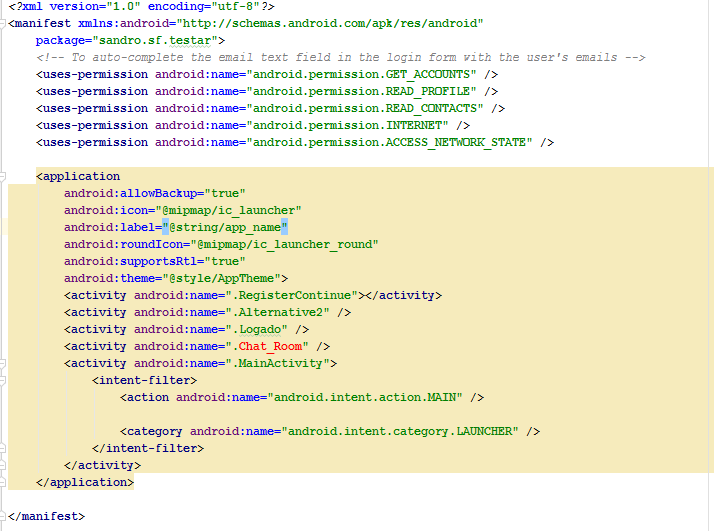This screenshot has height=531, width=714.
Task: Click .Alternative2 activity name
Action: tap(277, 312)
